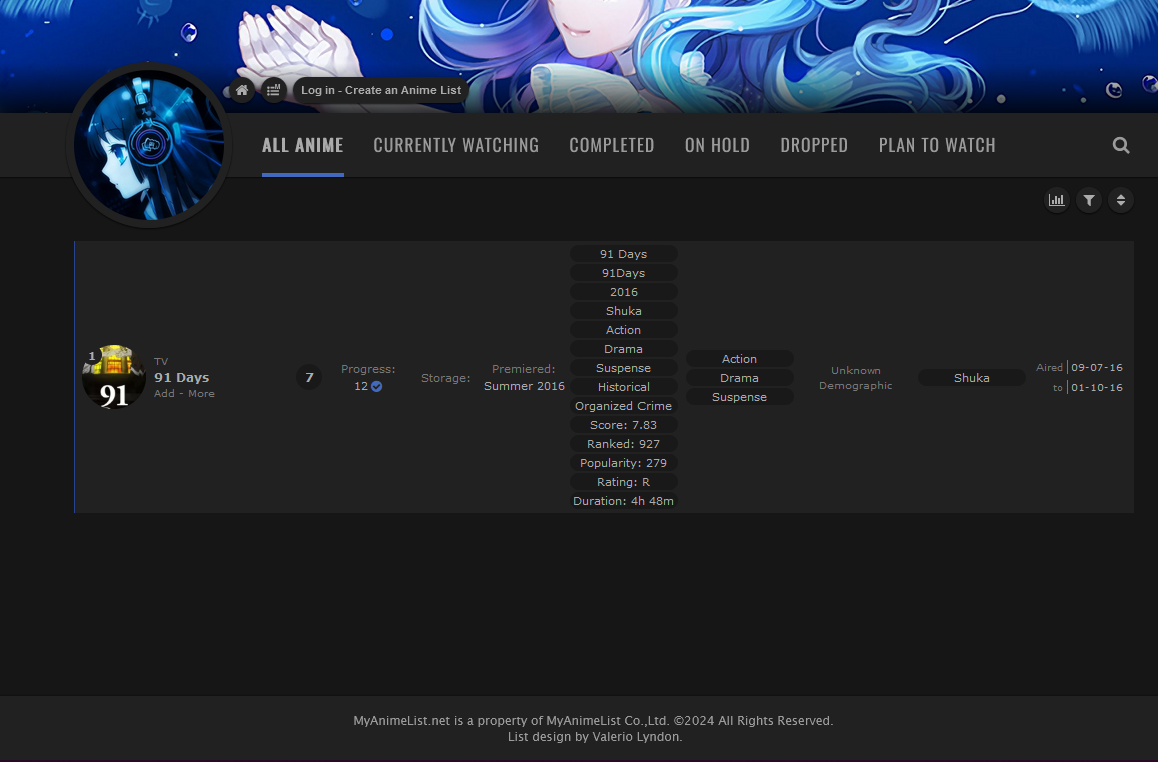Image resolution: width=1158 pixels, height=762 pixels.
Task: Click the Valerio Lyndon footer credit
Action: pyautogui.click(x=636, y=736)
